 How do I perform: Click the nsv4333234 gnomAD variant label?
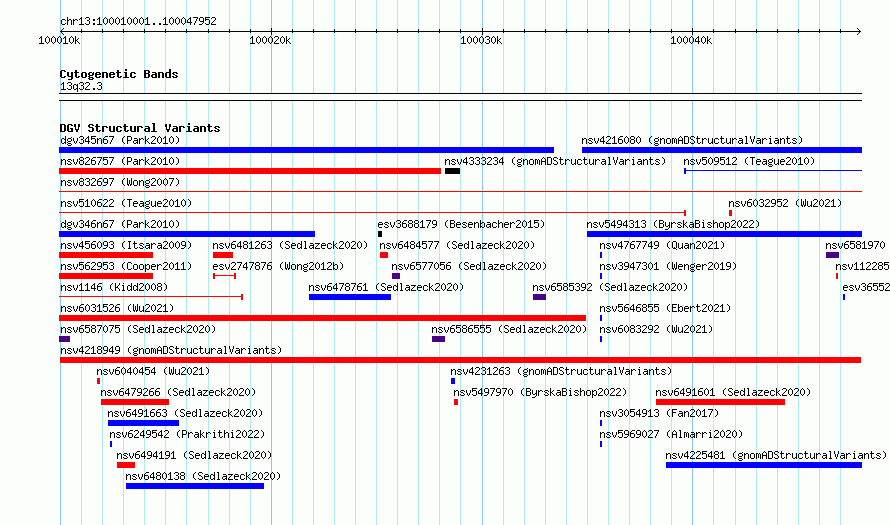[x=555, y=161]
